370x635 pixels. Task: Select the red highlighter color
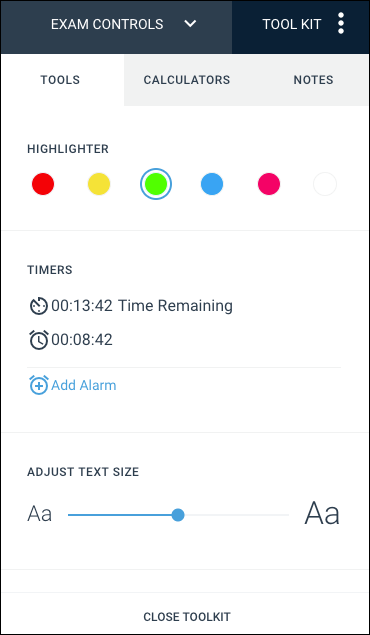(43, 184)
